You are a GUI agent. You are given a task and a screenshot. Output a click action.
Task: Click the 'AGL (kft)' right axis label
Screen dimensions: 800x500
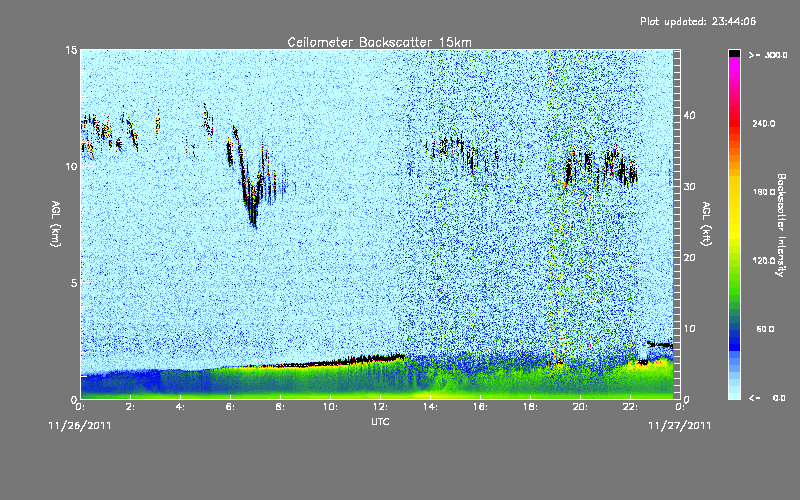706,224
